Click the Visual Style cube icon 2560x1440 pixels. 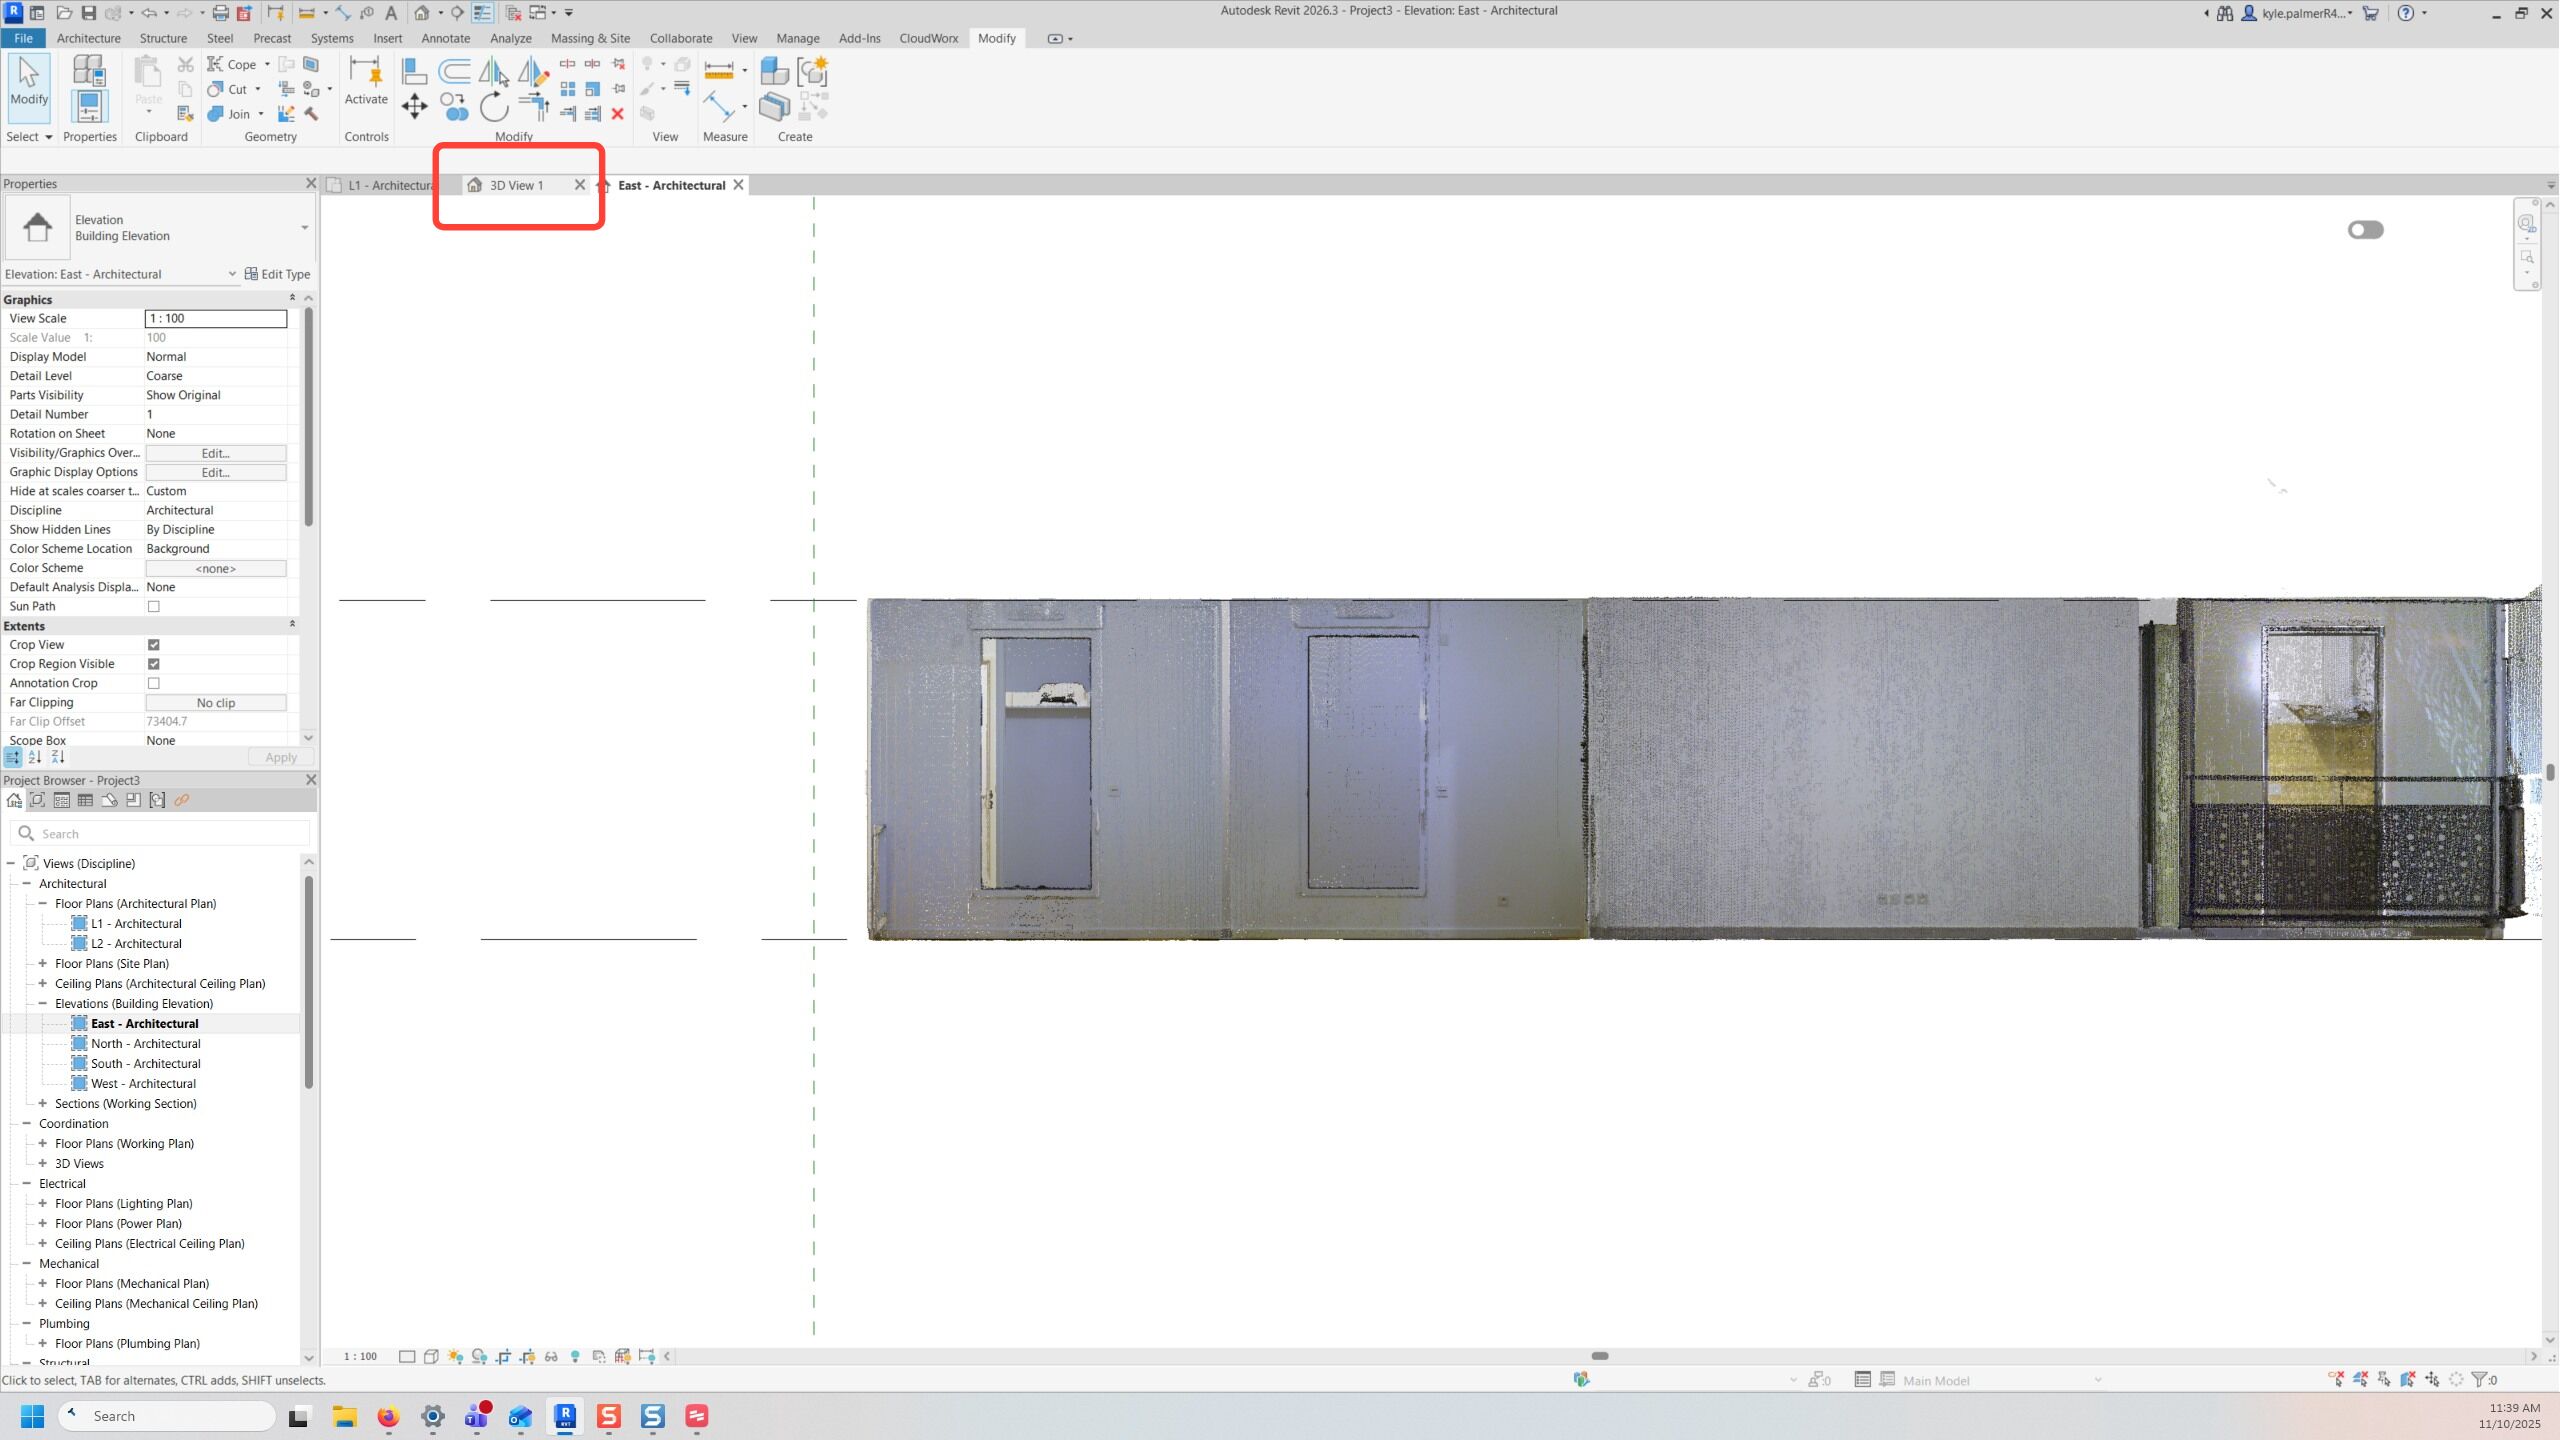click(x=431, y=1357)
